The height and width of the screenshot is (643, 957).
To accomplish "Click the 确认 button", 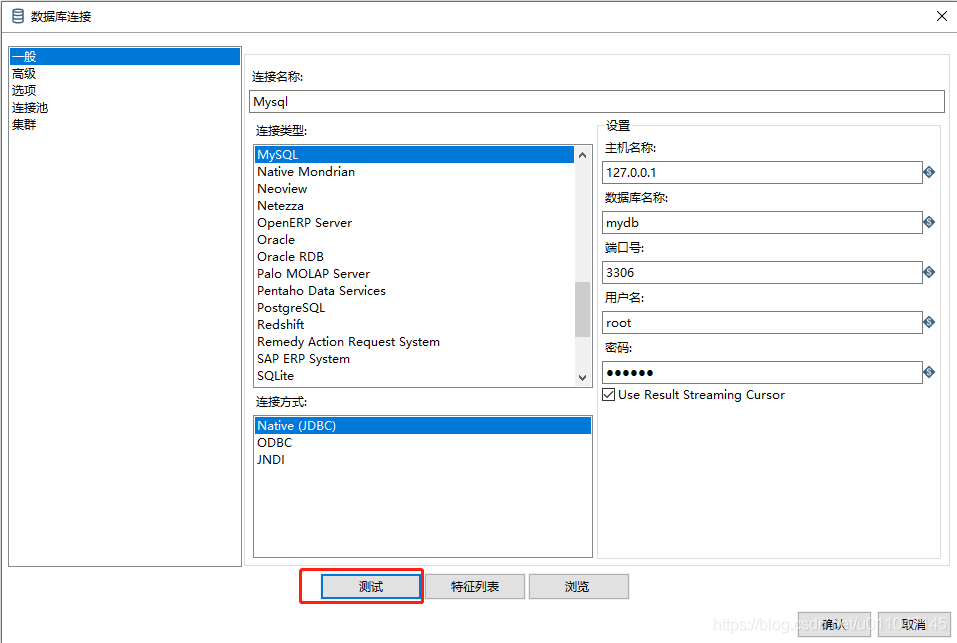I will coord(834,624).
